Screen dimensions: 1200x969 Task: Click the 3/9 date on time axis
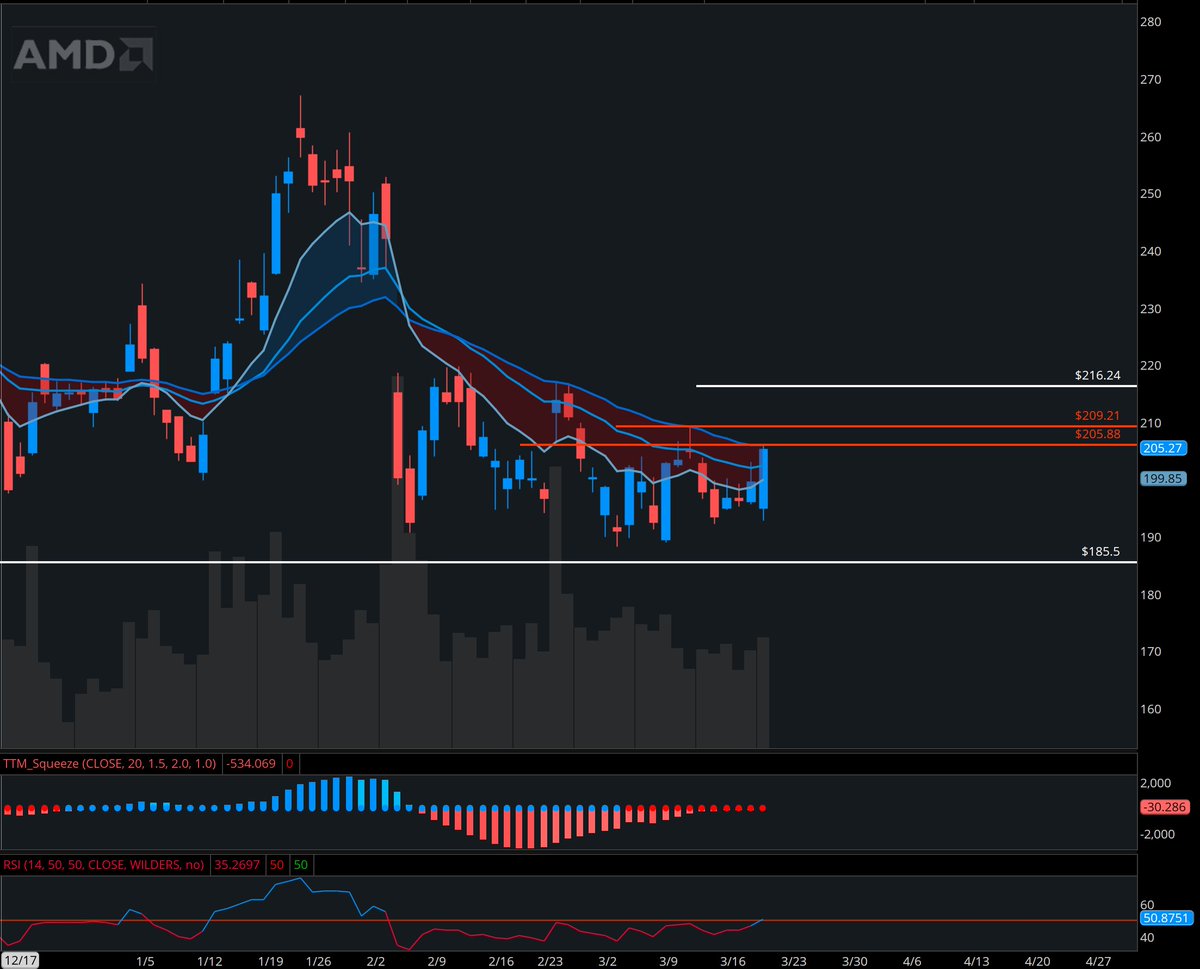coord(668,960)
